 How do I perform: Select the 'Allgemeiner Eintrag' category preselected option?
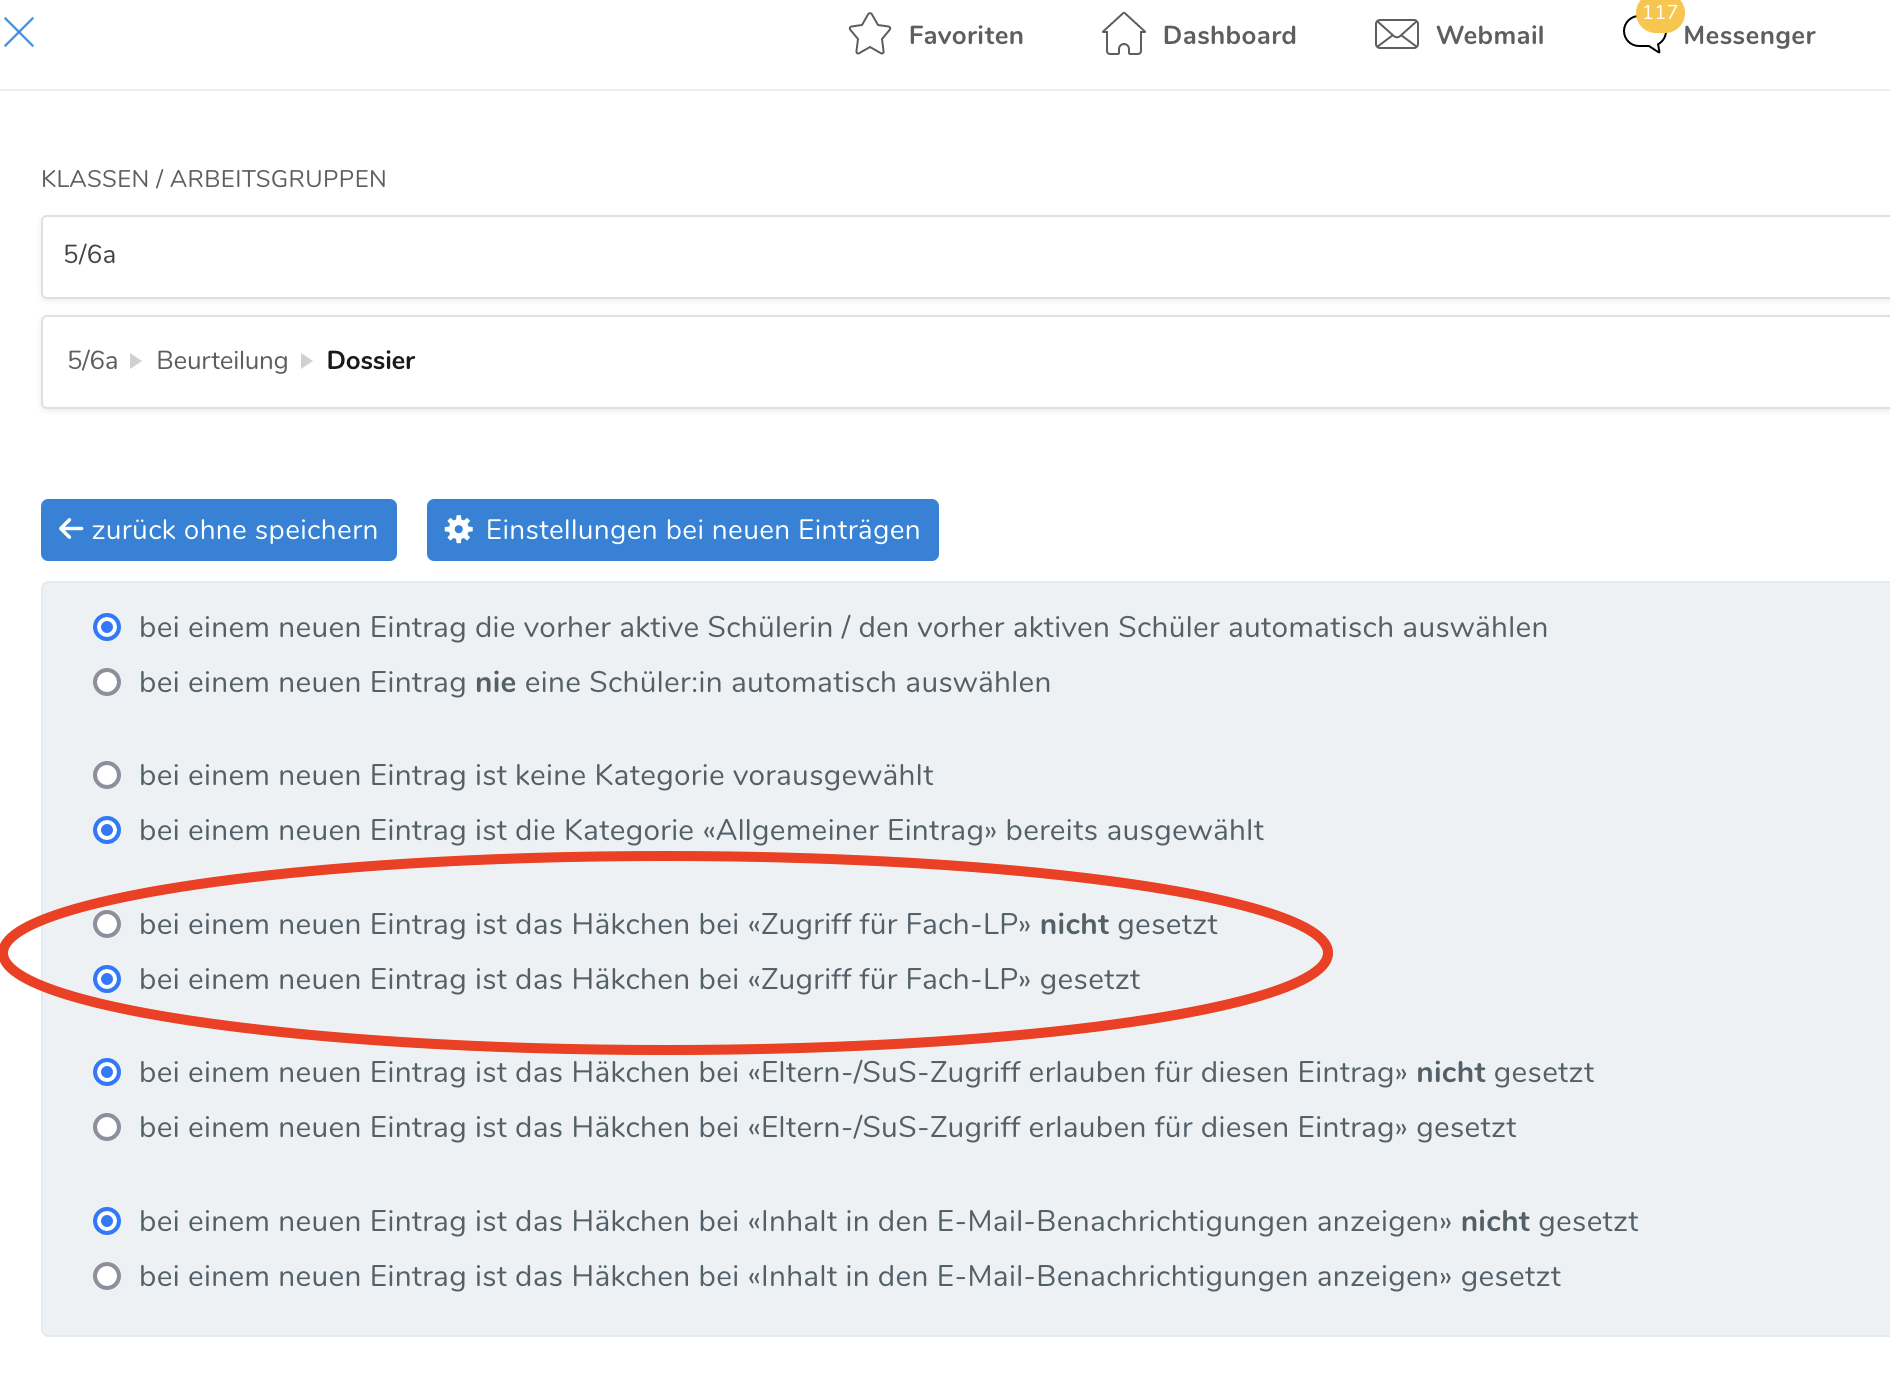tap(107, 831)
